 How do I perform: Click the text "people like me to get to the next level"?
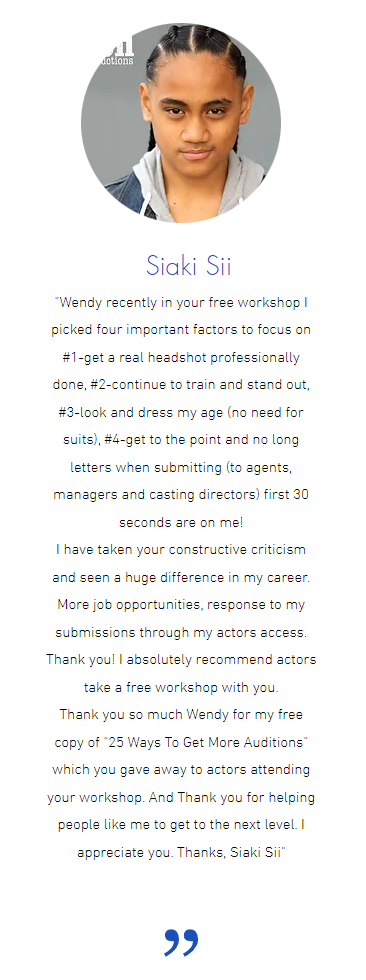pos(176,825)
